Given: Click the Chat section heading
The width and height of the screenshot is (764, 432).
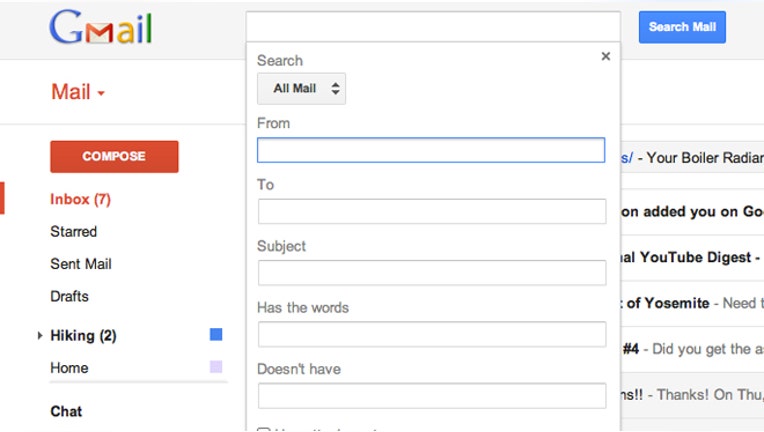Looking at the screenshot, I should 66,411.
